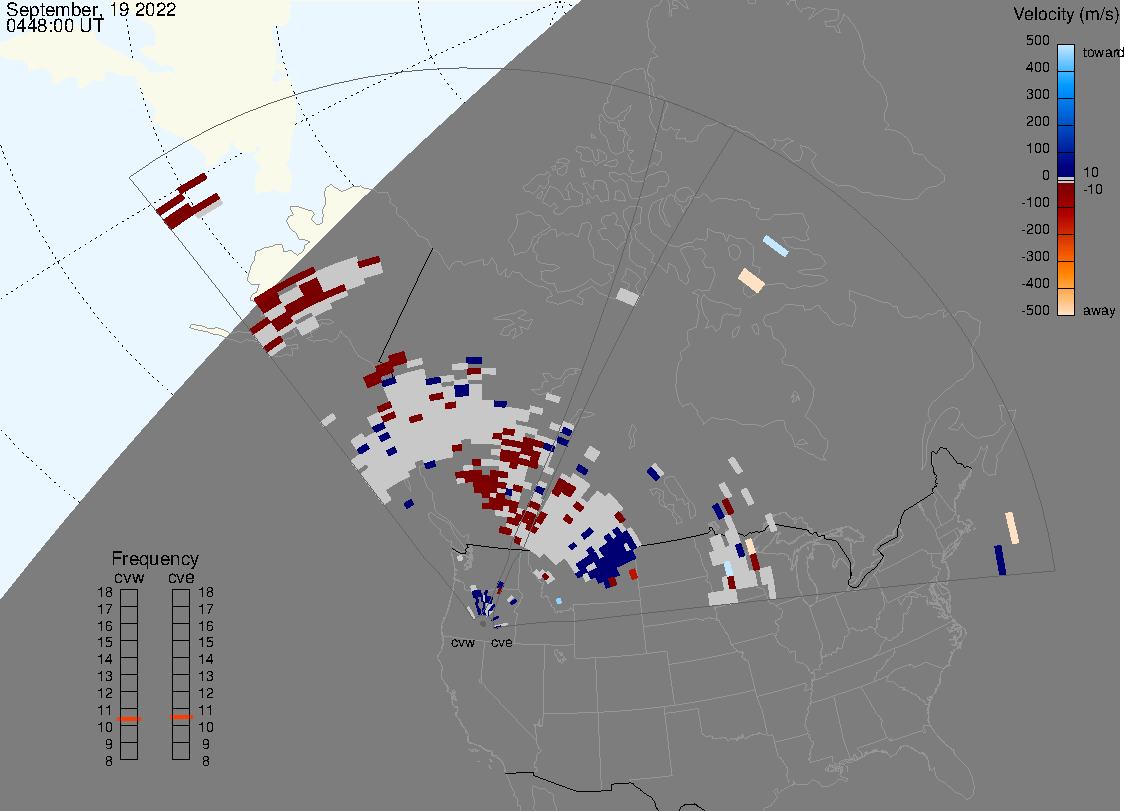Click the 18 label right of the cve frequency bar
The image size is (1124, 811).
coord(206,592)
